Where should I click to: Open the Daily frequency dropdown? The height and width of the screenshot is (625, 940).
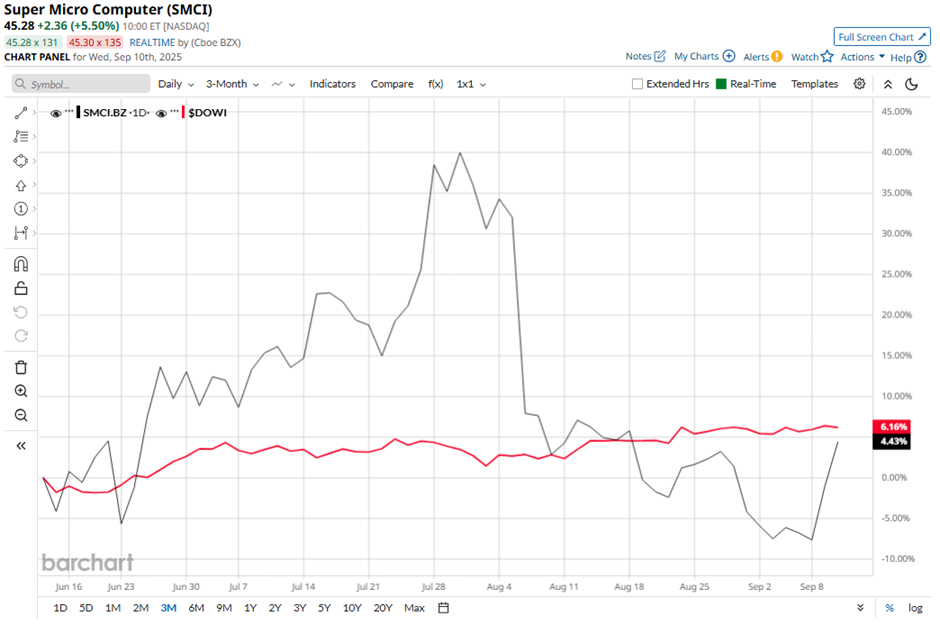pyautogui.click(x=176, y=84)
